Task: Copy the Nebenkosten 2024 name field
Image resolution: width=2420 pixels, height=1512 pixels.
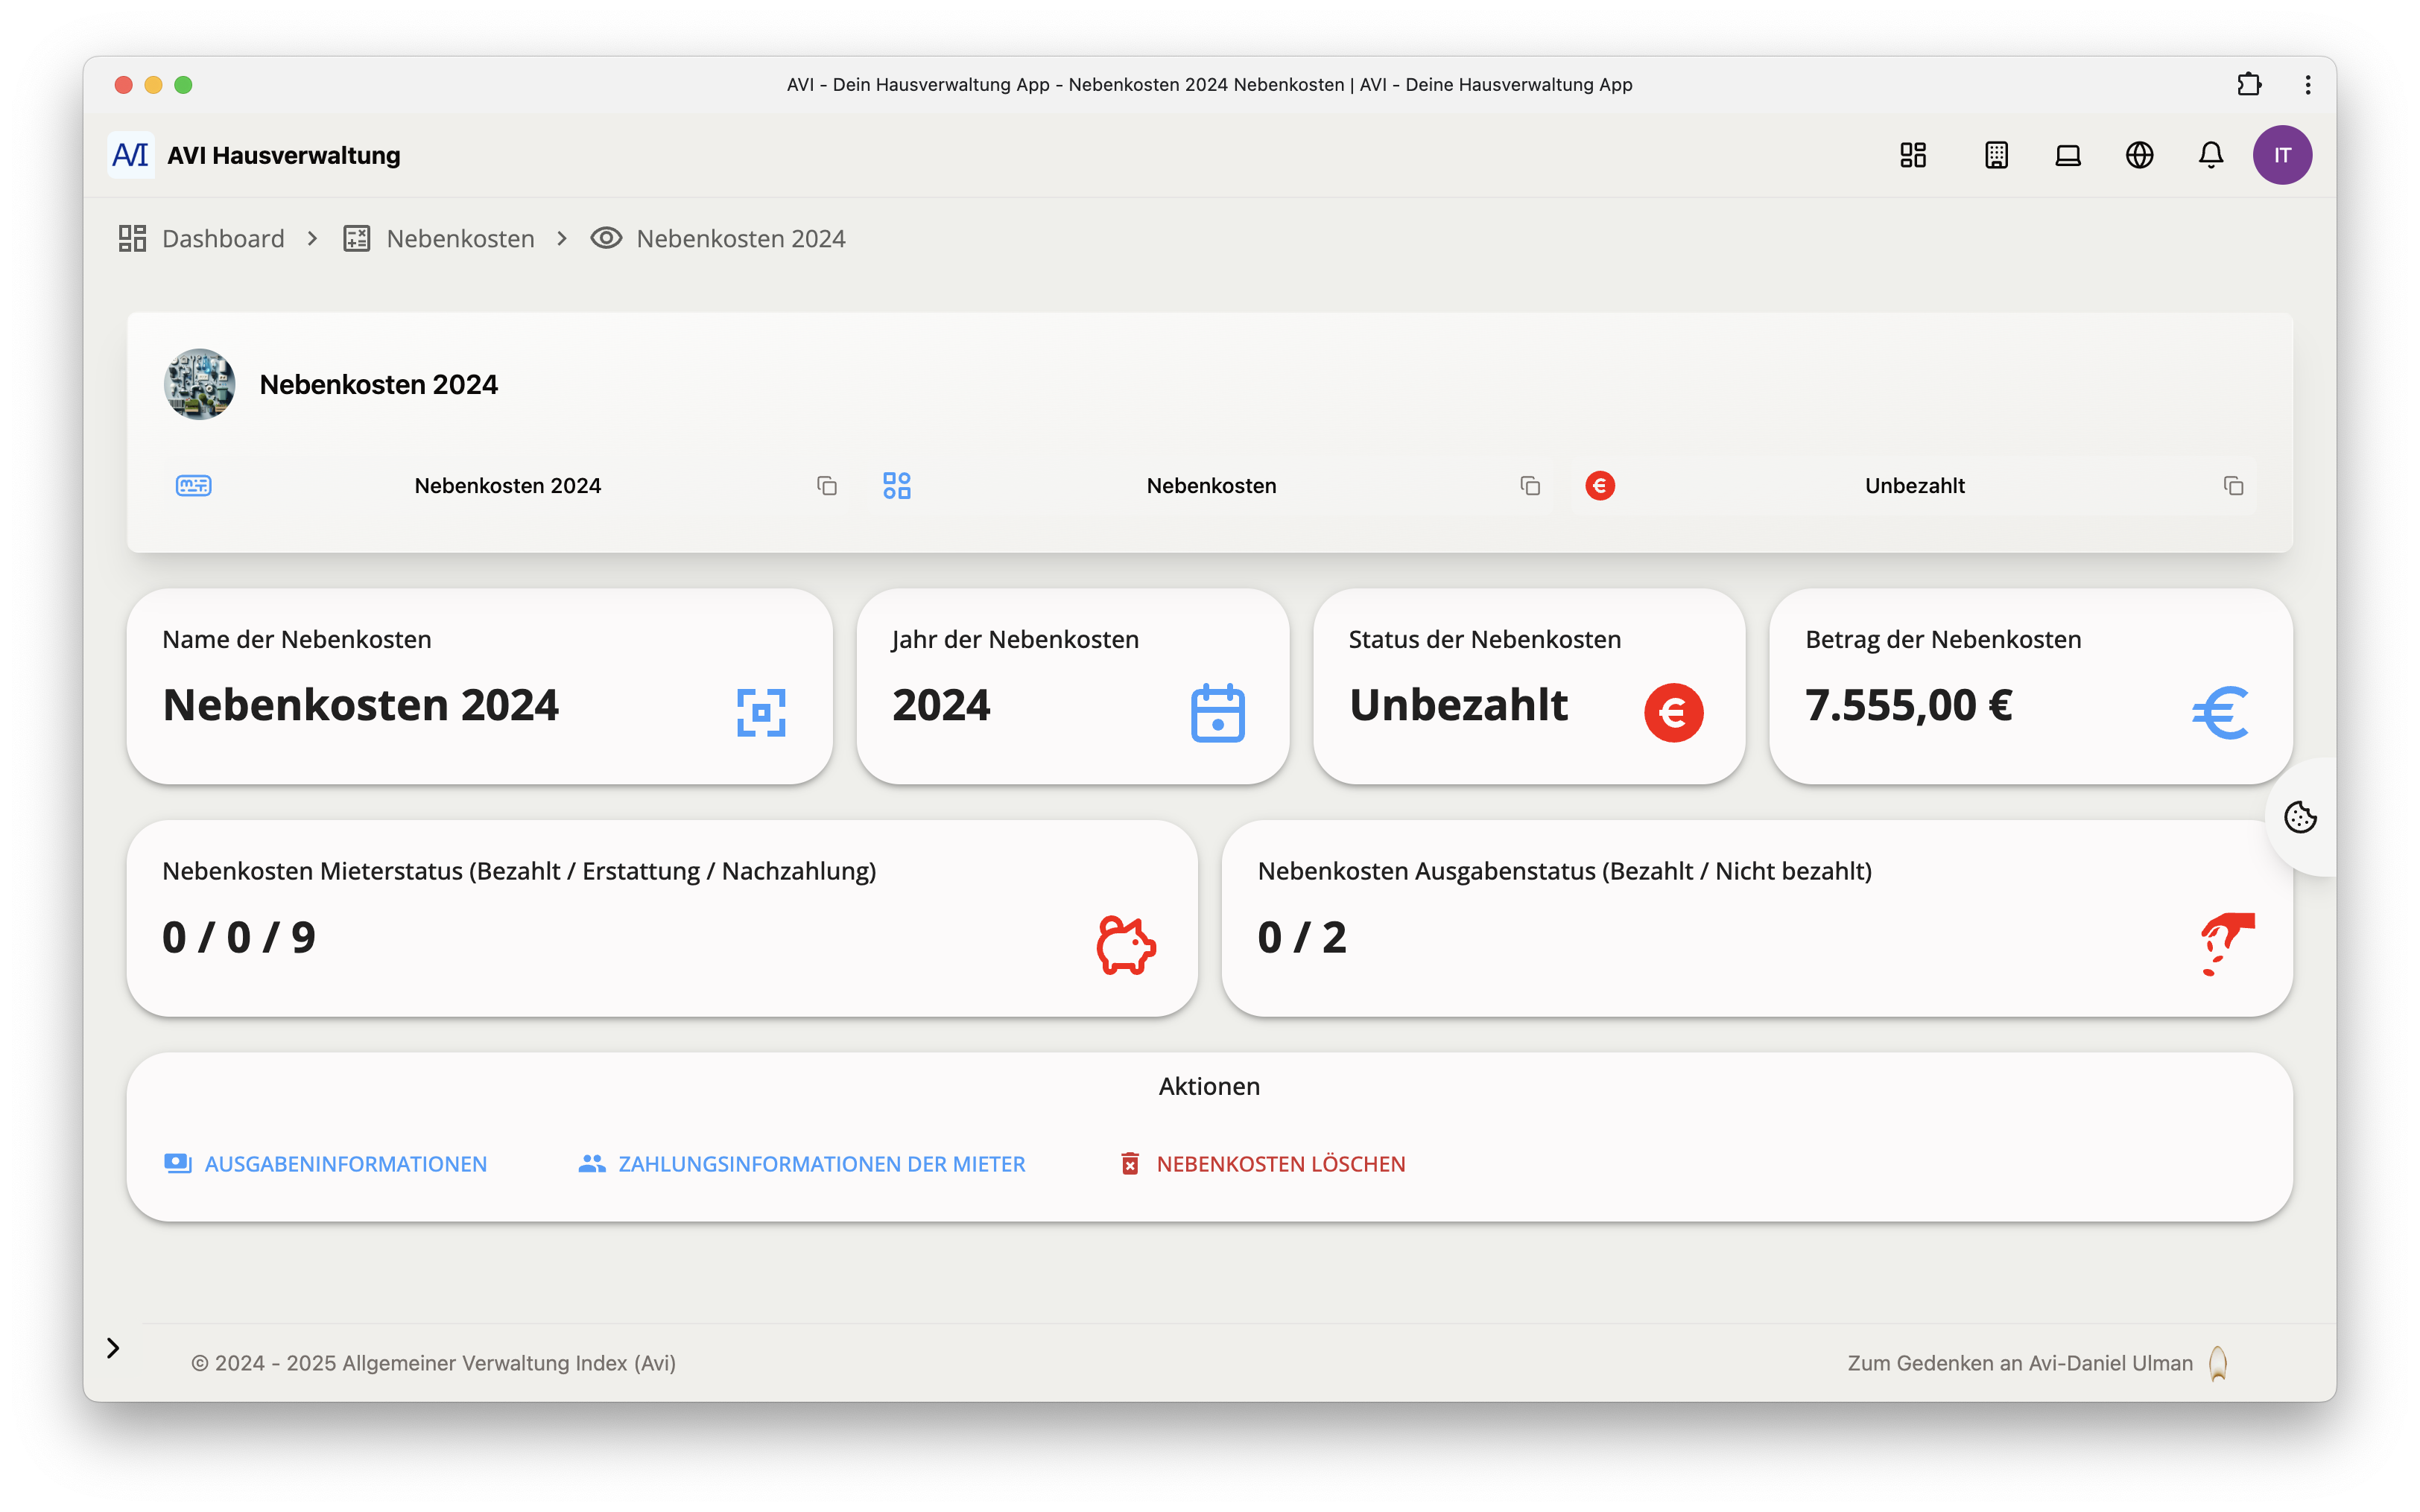Action: (827, 486)
